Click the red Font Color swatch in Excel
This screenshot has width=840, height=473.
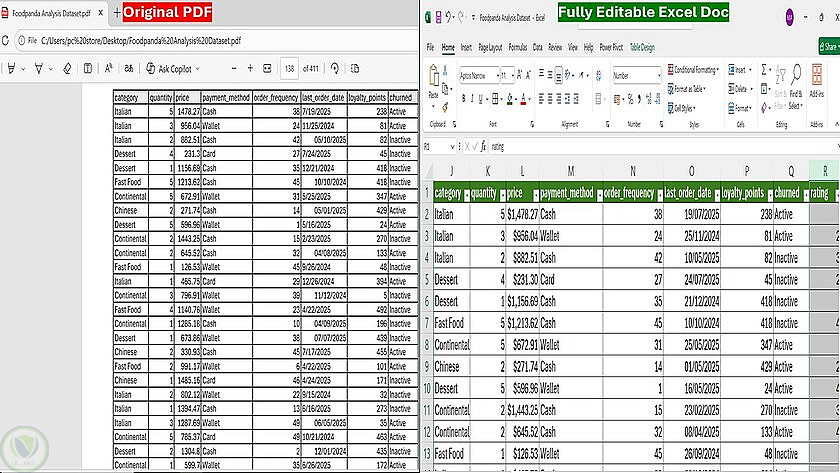coord(523,99)
